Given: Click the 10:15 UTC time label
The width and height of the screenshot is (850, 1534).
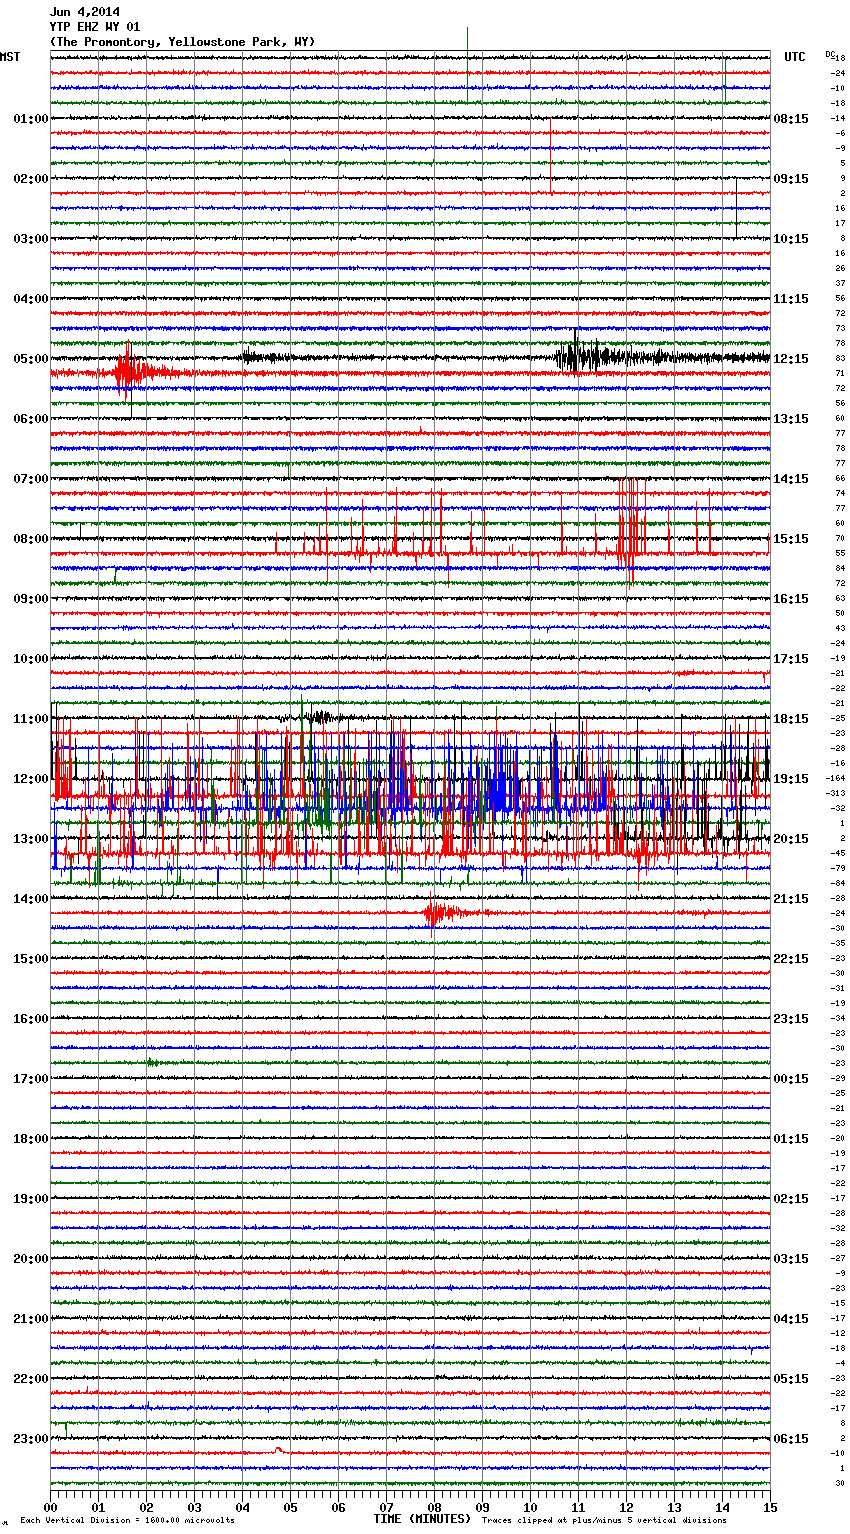Looking at the screenshot, I should point(791,239).
